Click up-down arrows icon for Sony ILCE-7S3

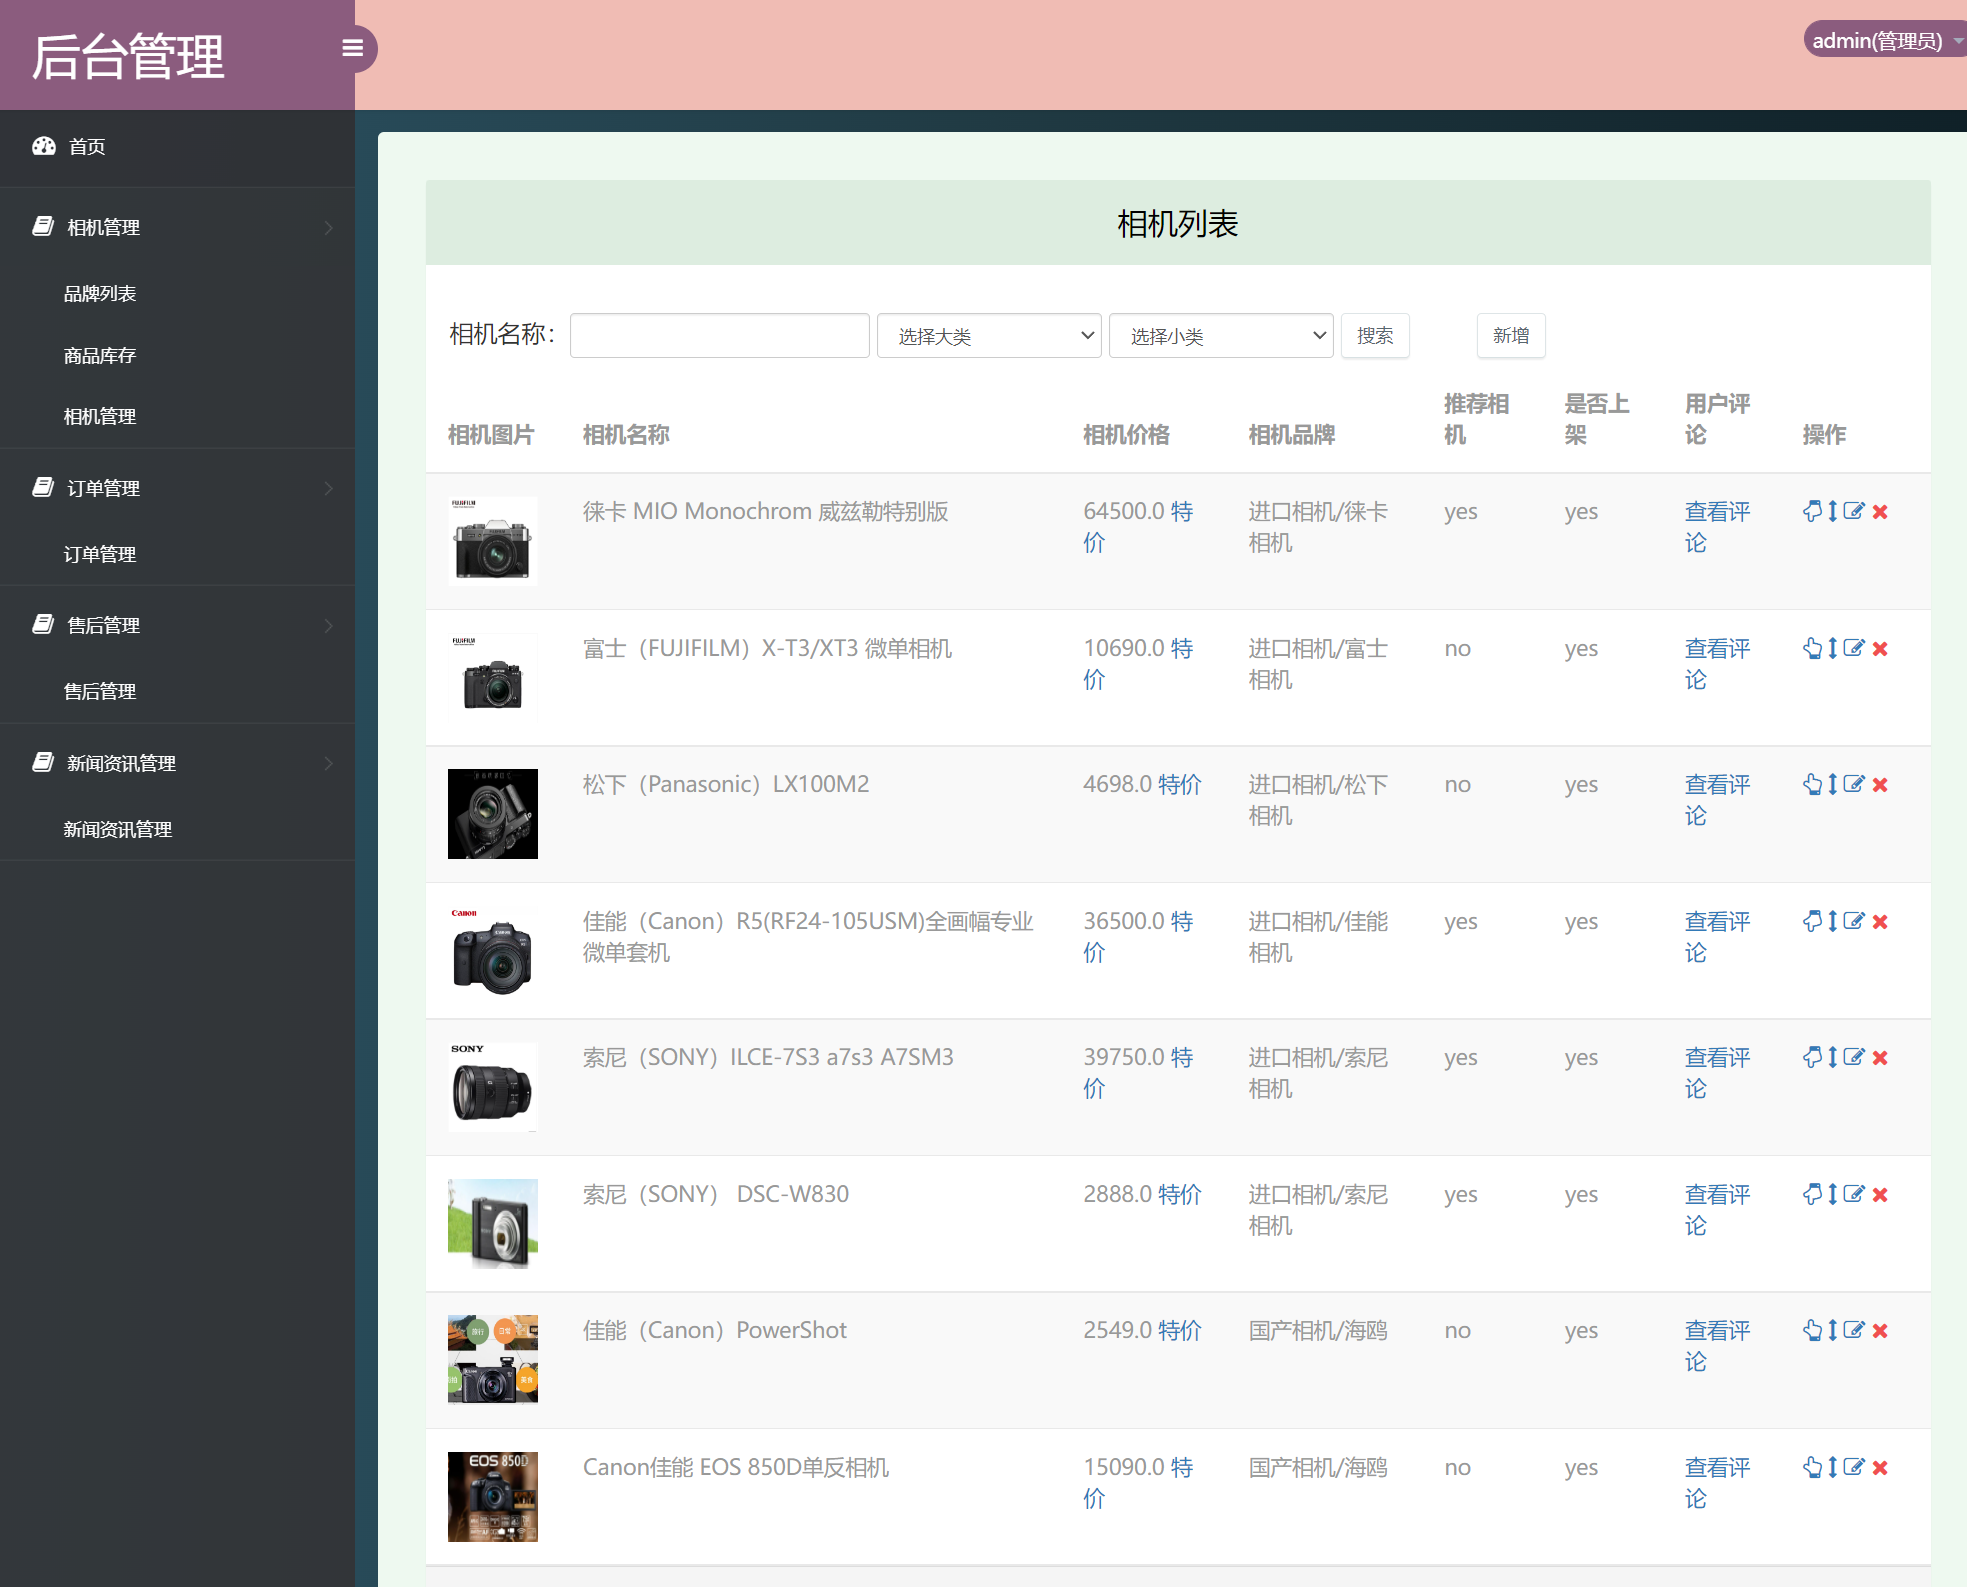pos(1833,1057)
